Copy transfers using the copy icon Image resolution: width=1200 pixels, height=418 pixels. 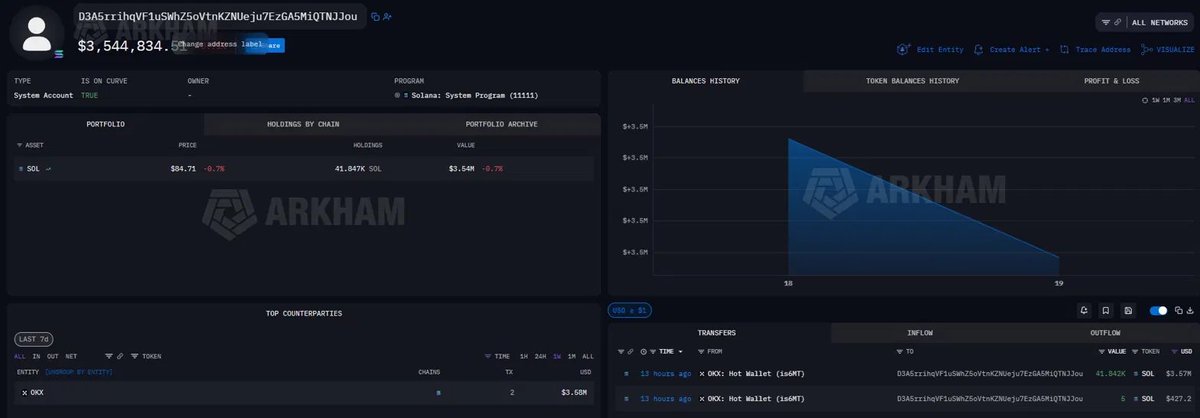[x=1178, y=310]
